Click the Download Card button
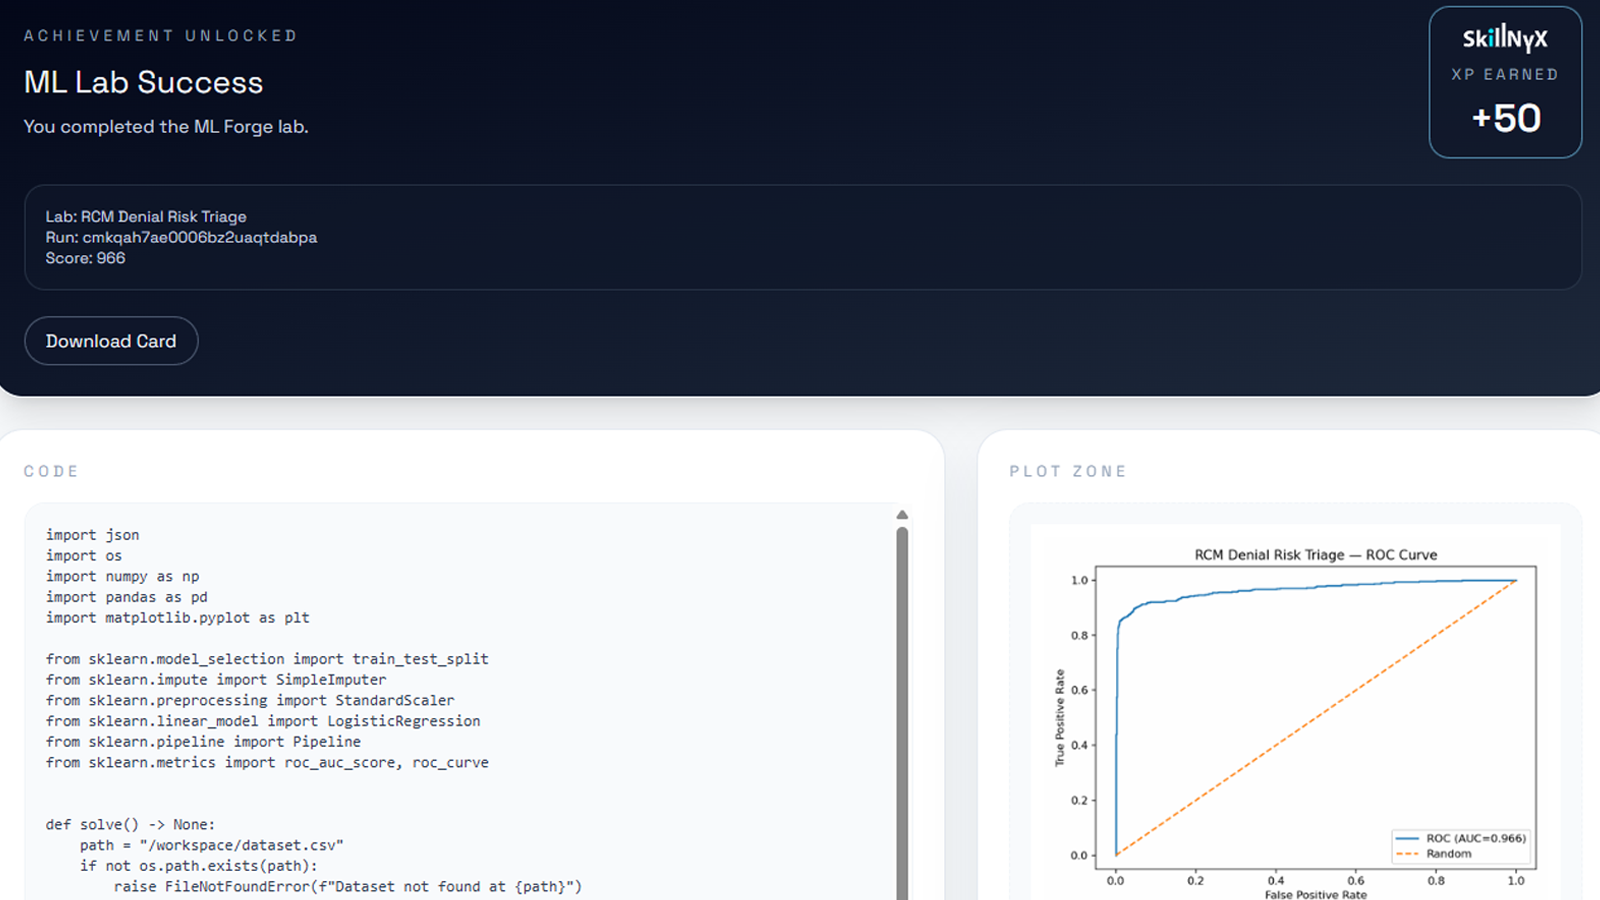Image resolution: width=1600 pixels, height=900 pixels. click(x=111, y=341)
